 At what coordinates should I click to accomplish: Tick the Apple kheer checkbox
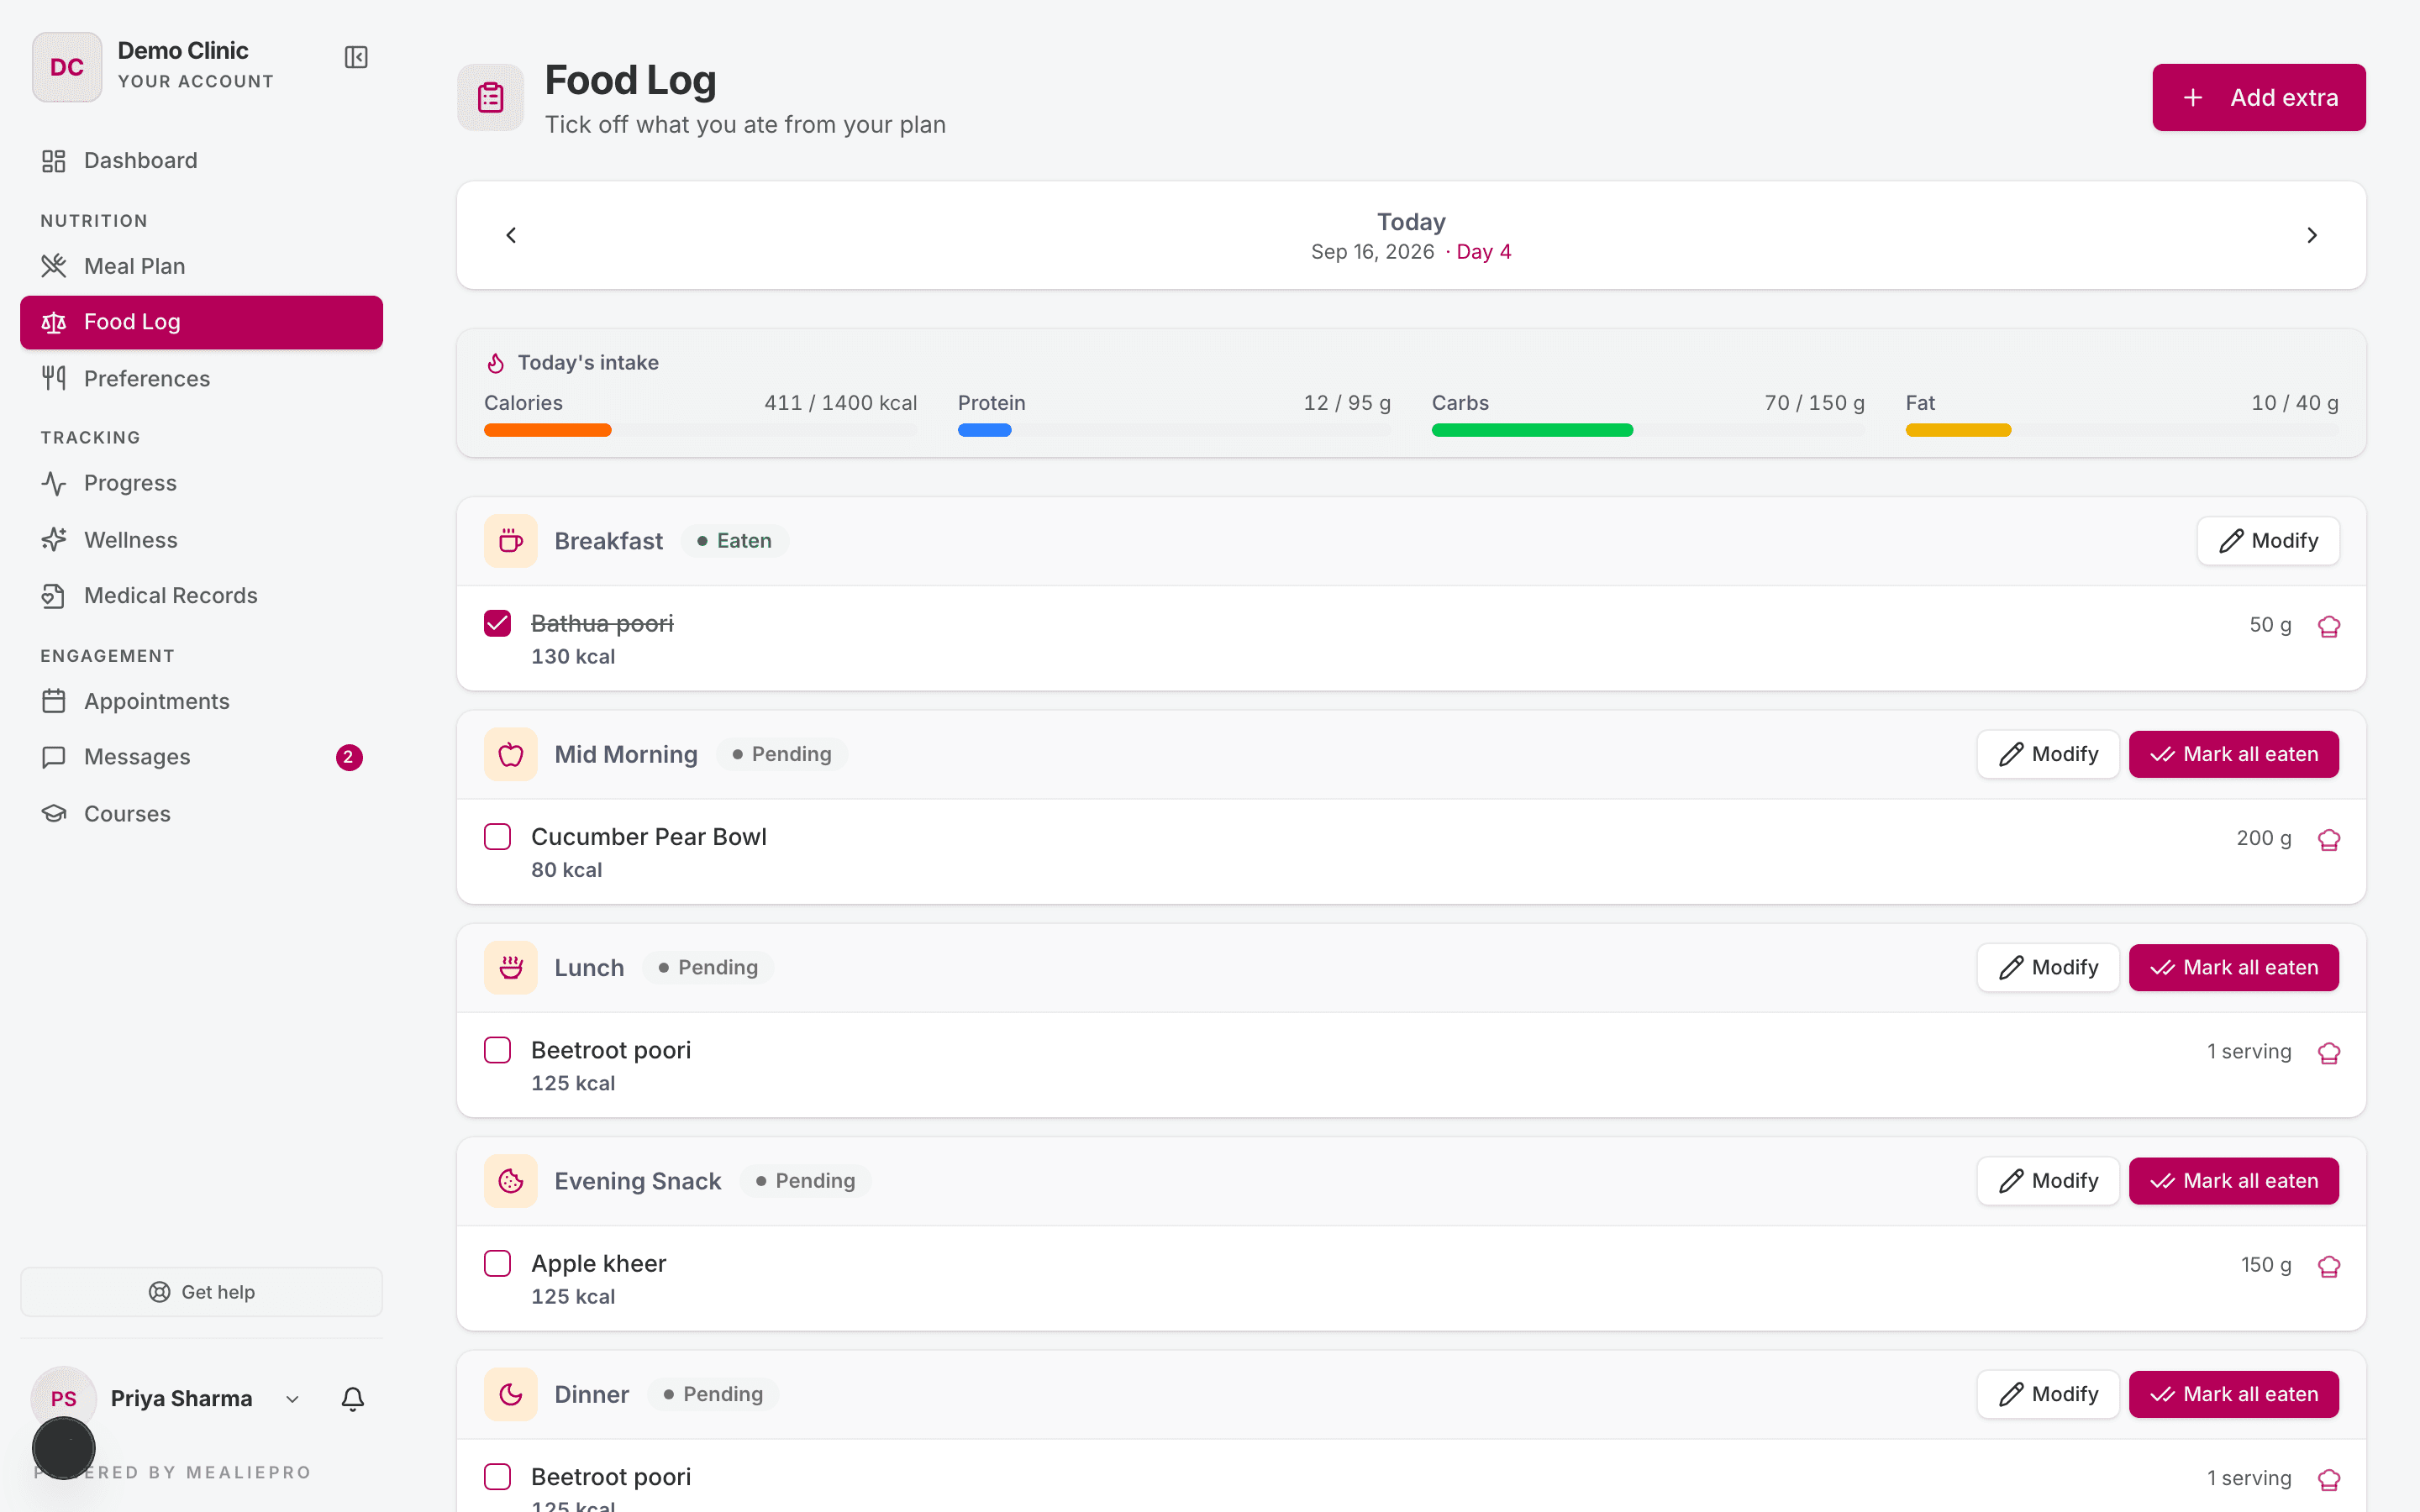tap(497, 1263)
